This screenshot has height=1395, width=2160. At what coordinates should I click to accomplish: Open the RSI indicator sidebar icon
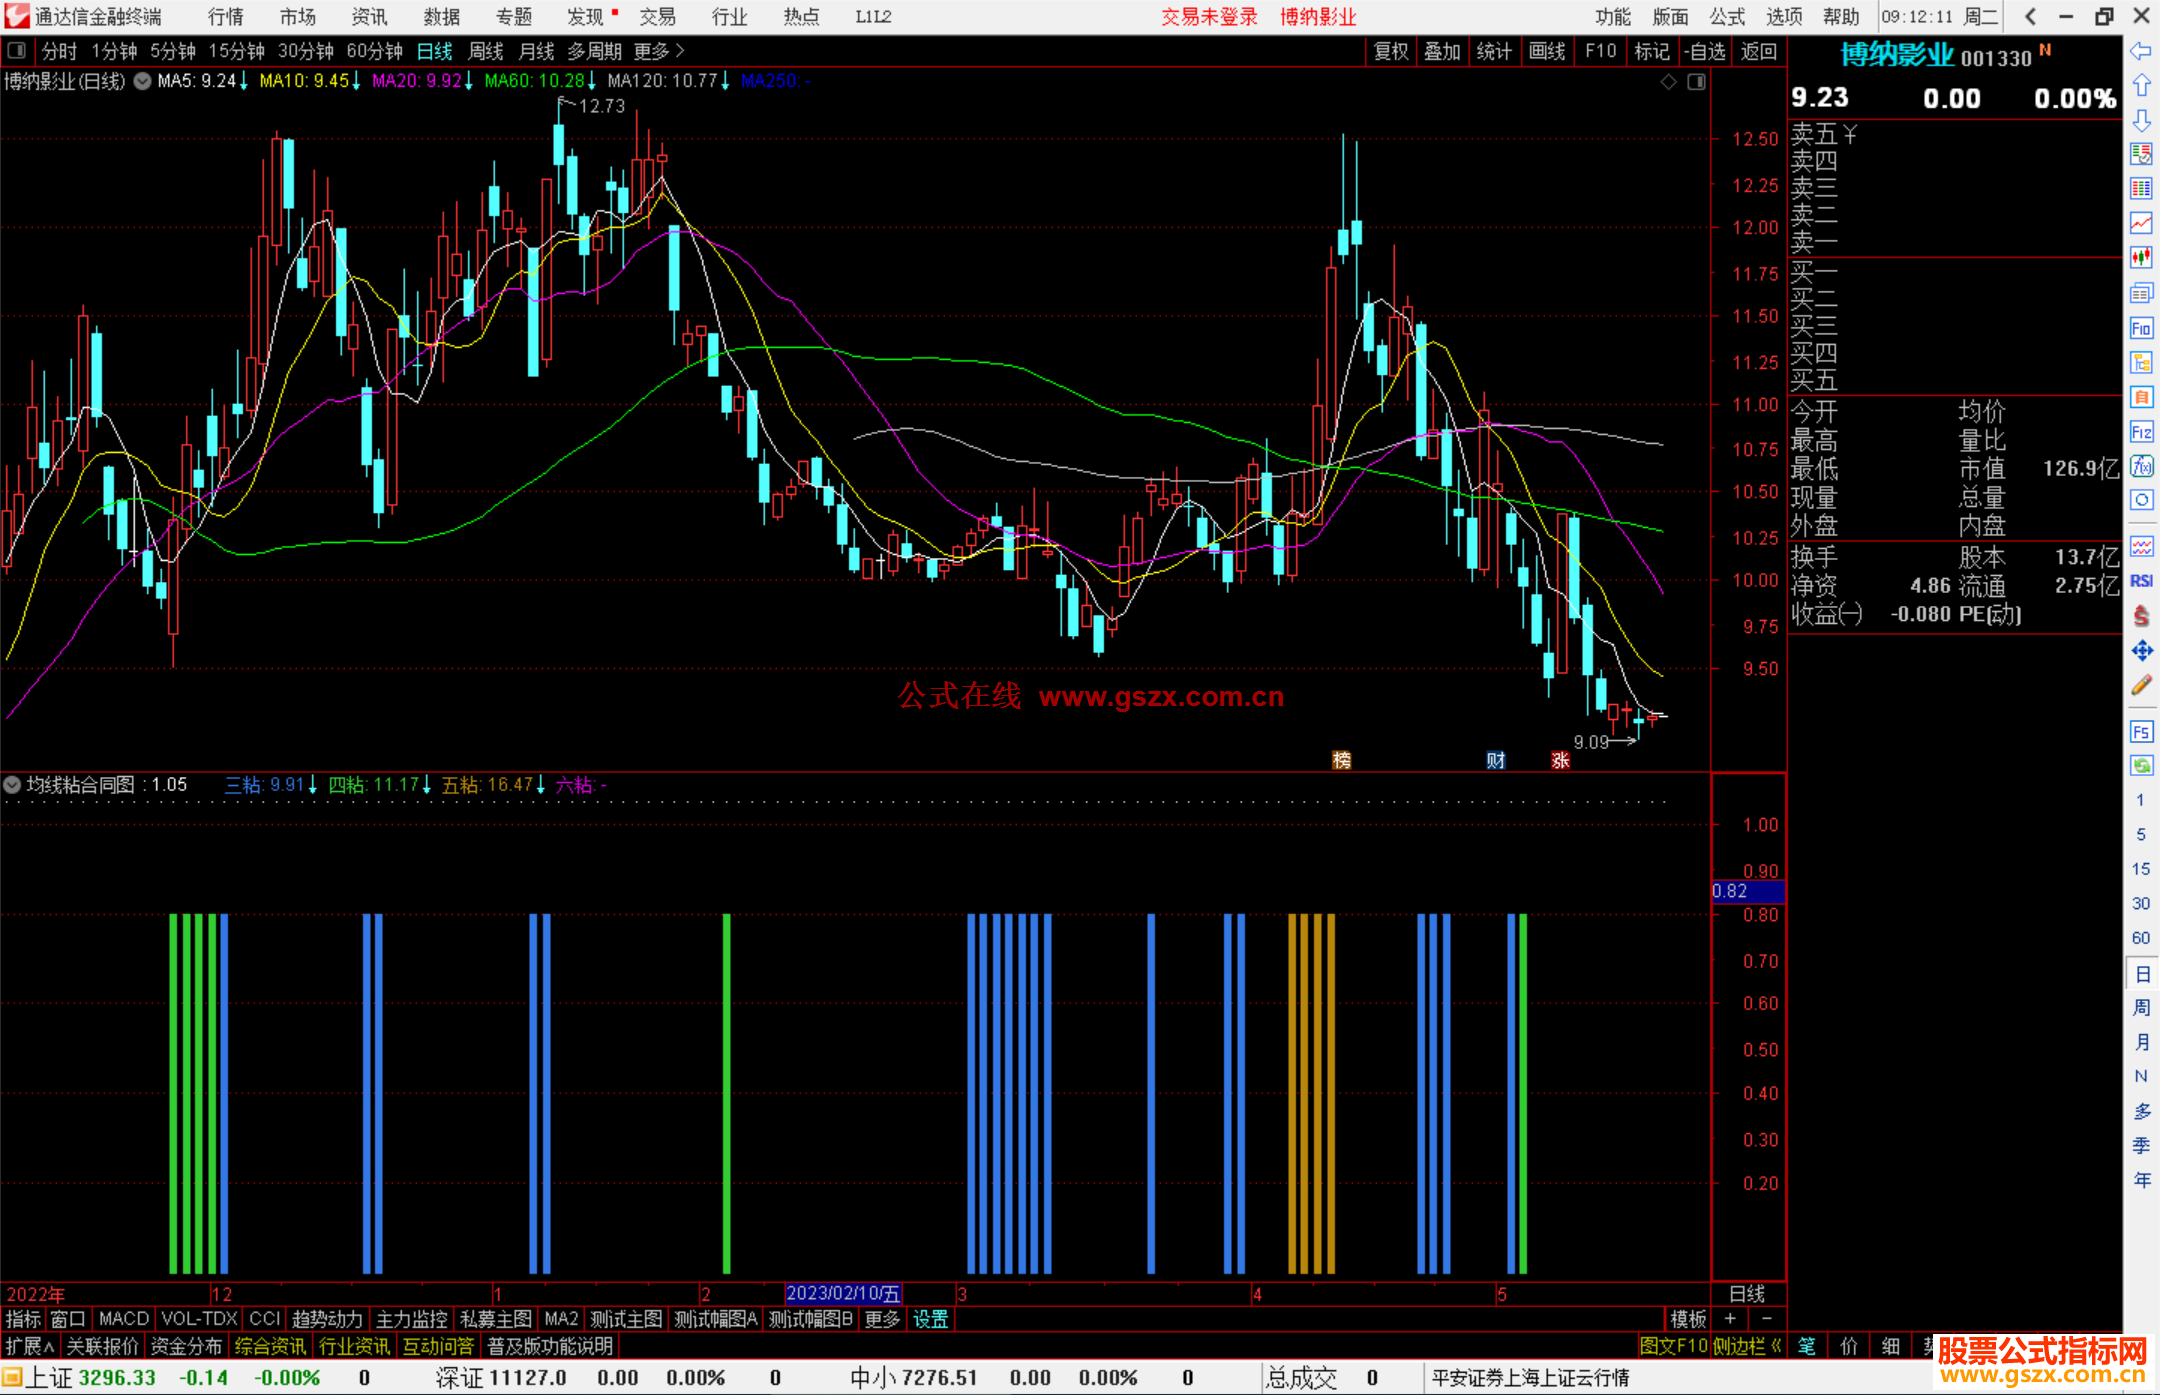coord(2141,581)
